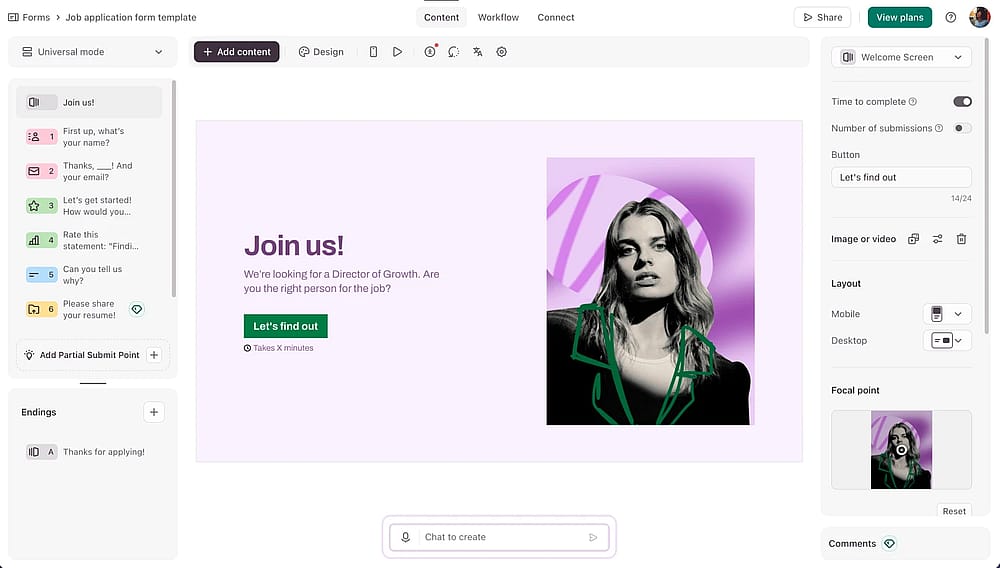1000x568 pixels.
Task: Toggle Time to complete switch
Action: (962, 101)
